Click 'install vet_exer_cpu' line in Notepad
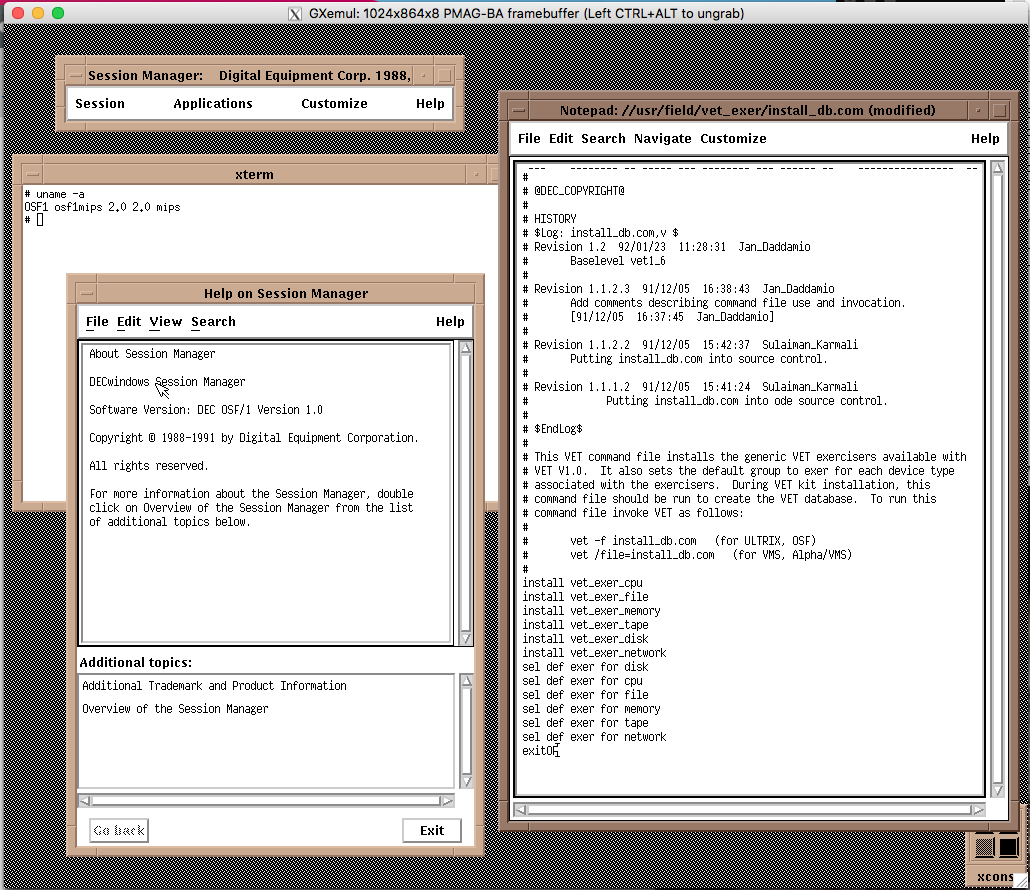The image size is (1030, 890). [583, 583]
